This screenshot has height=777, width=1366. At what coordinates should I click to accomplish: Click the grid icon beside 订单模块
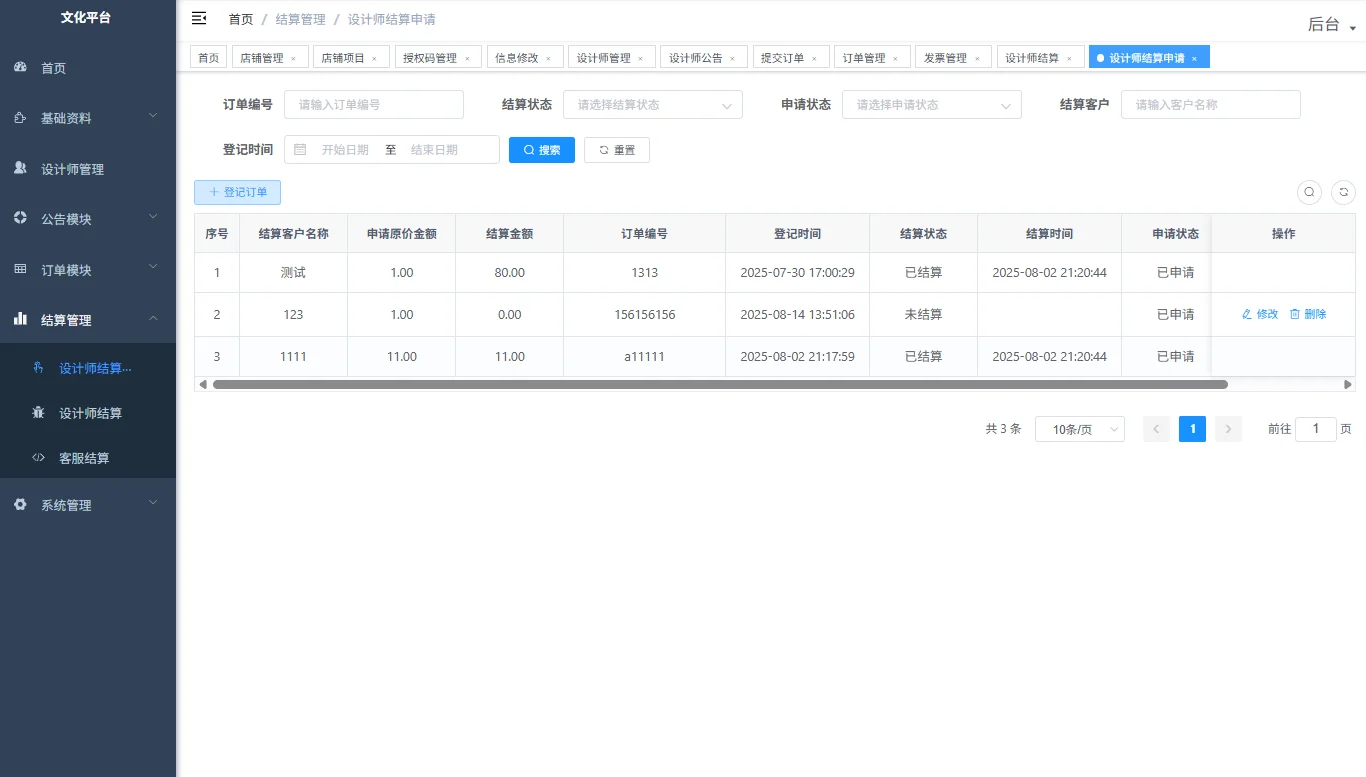[x=20, y=269]
